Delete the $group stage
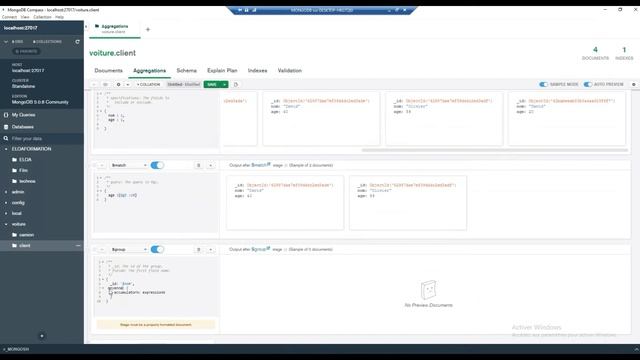 [x=199, y=249]
